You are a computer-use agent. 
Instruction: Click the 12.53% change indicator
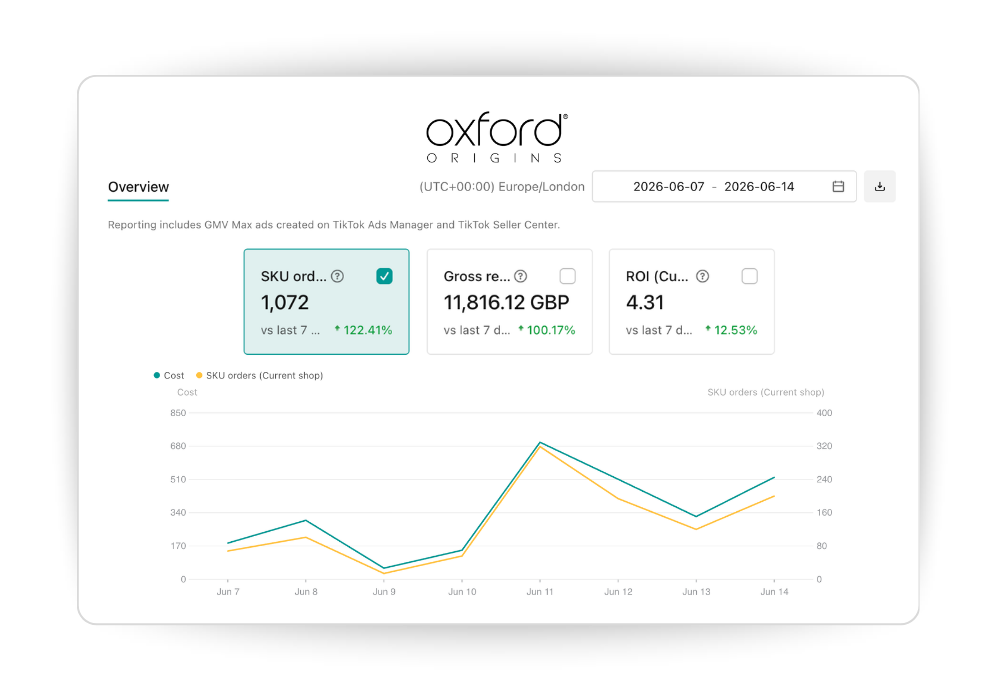[731, 330]
